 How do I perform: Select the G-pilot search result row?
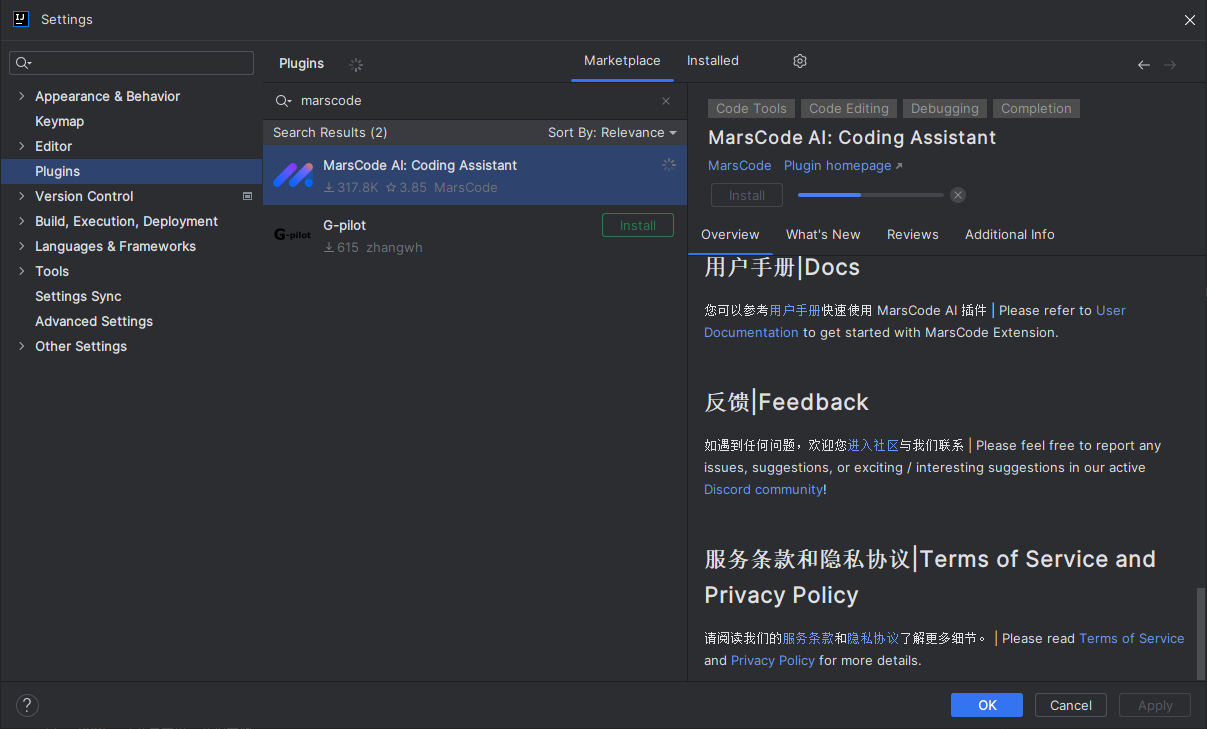pyautogui.click(x=475, y=236)
